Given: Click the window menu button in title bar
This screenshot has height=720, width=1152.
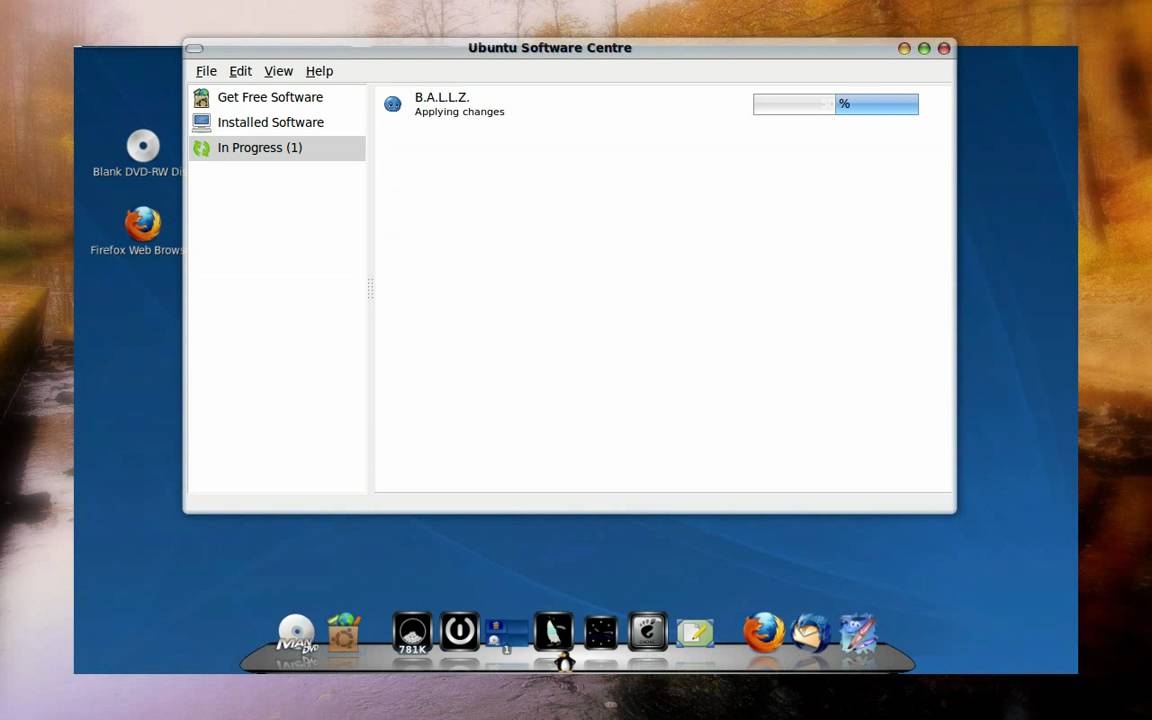Looking at the screenshot, I should click(194, 48).
